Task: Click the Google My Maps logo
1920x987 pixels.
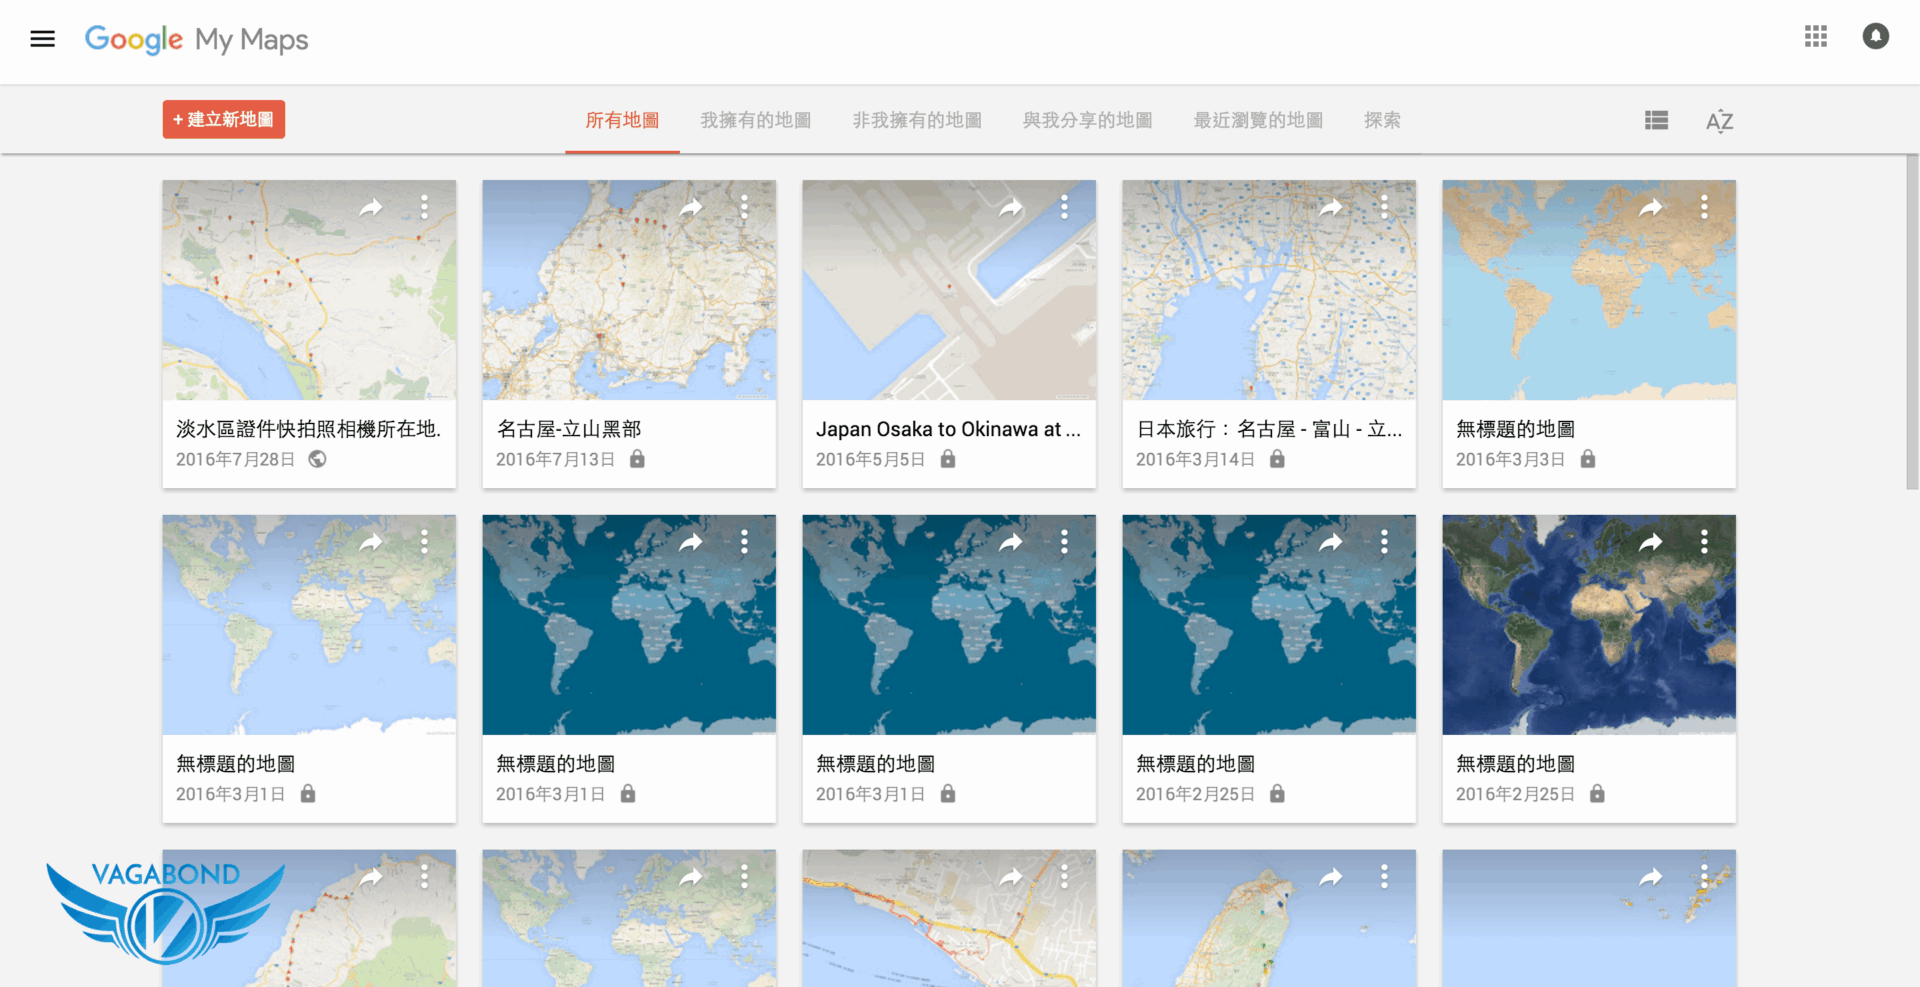Action: coord(197,39)
